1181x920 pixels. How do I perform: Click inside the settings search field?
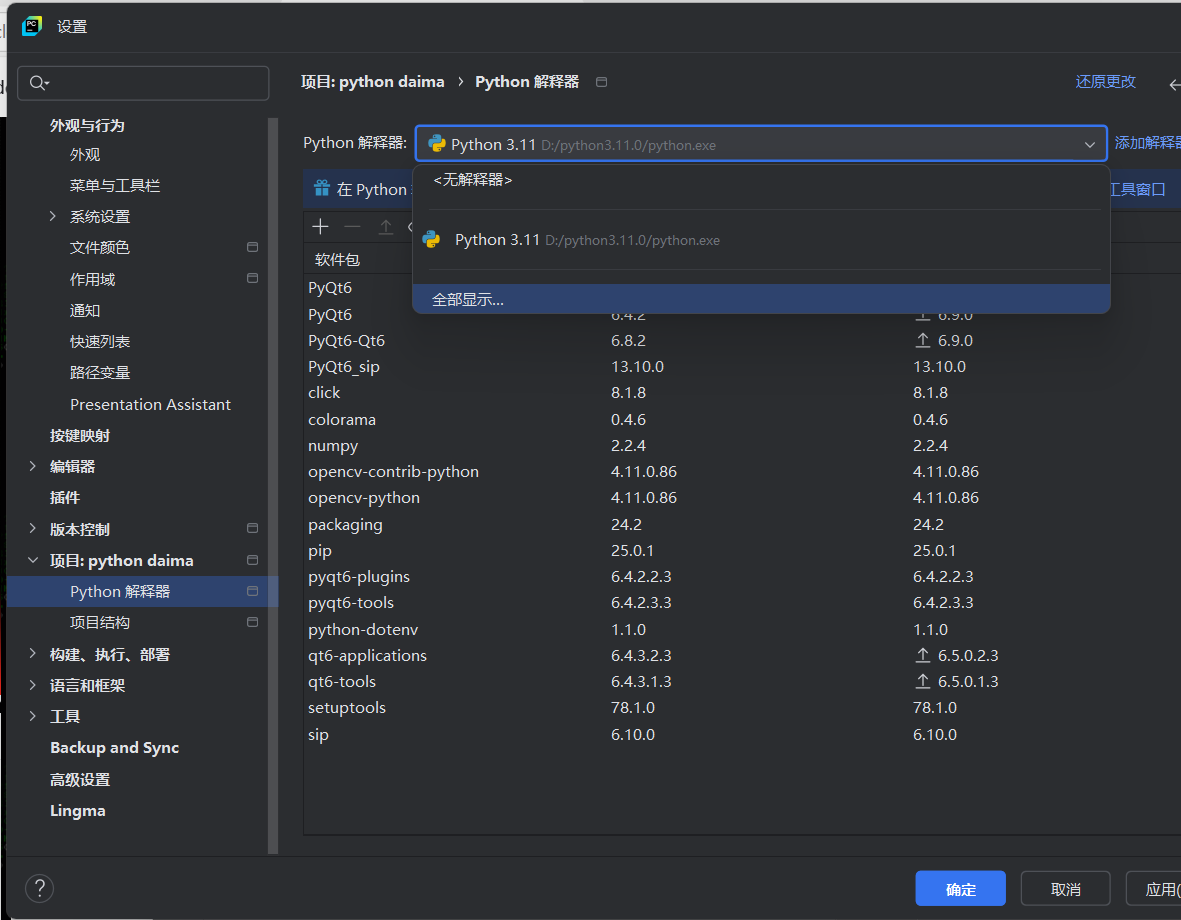[143, 83]
